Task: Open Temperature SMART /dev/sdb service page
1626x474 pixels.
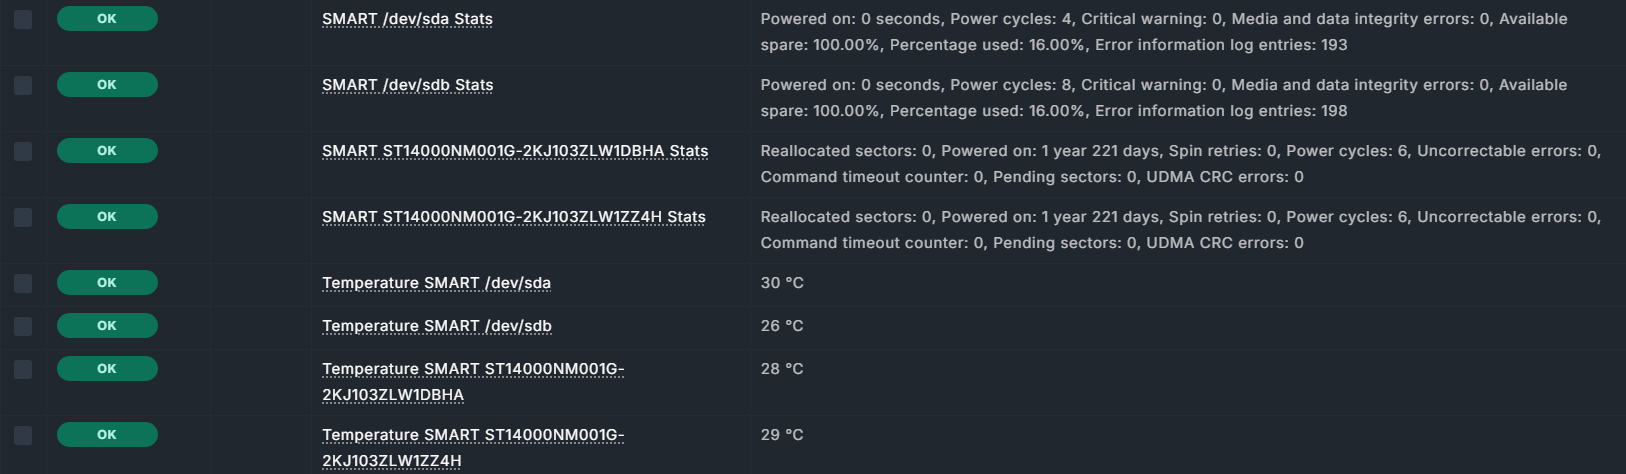Action: click(437, 326)
